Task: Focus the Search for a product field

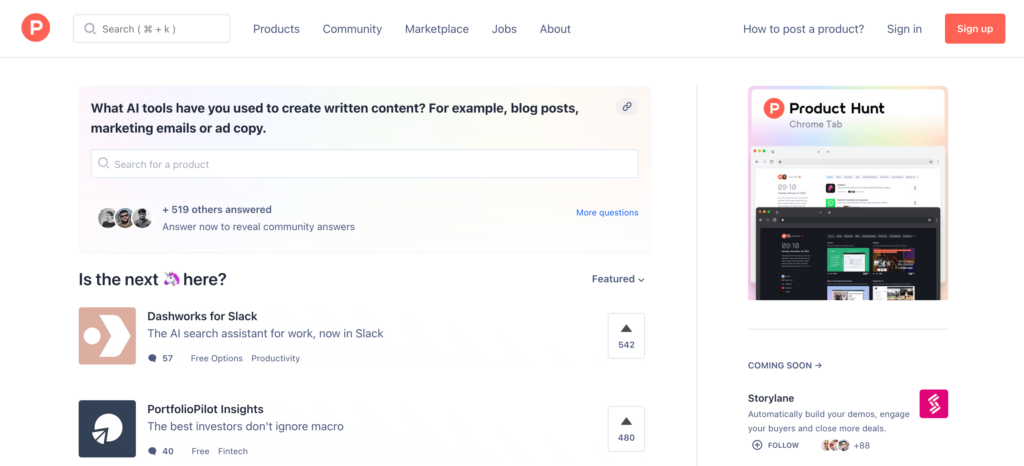Action: click(364, 164)
